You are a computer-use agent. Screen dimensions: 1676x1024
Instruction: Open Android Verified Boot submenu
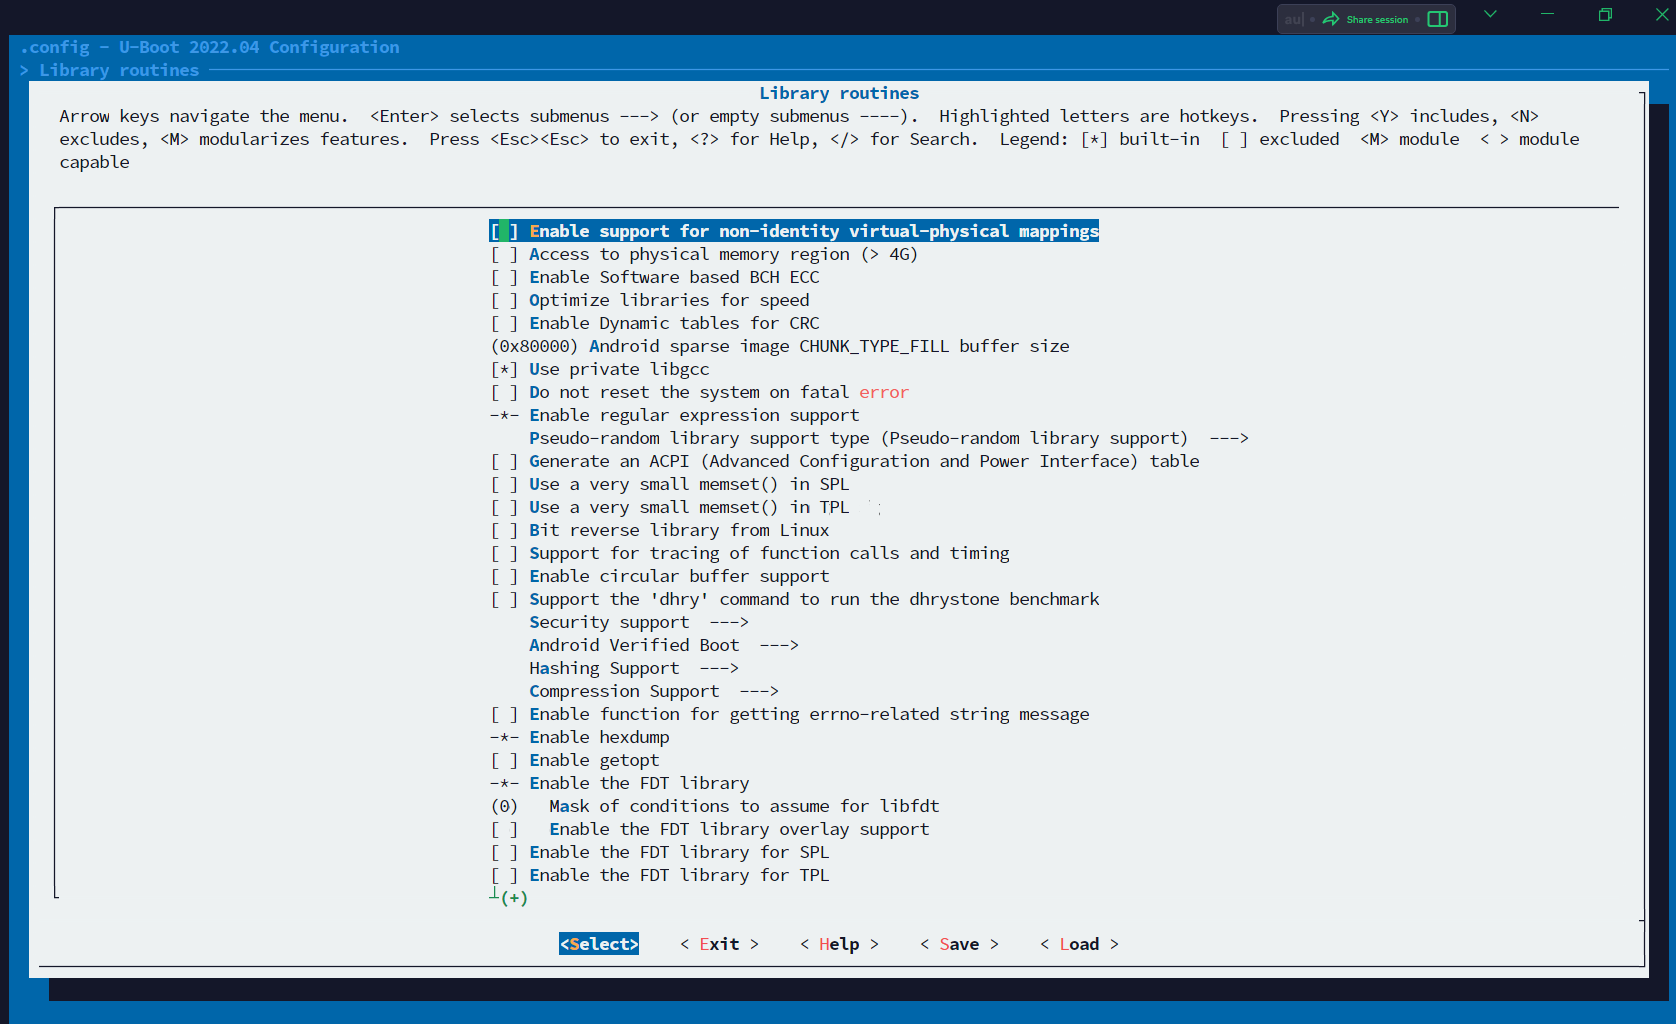coord(664,645)
